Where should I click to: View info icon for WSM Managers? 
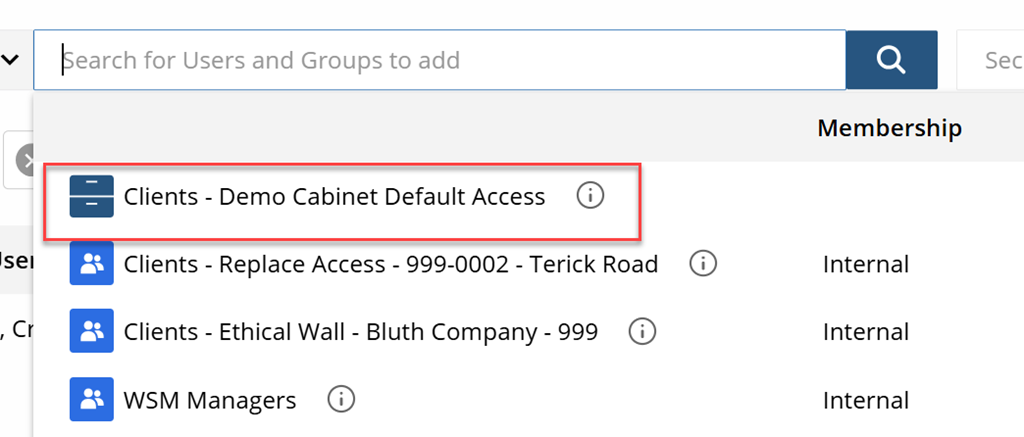pos(341,400)
